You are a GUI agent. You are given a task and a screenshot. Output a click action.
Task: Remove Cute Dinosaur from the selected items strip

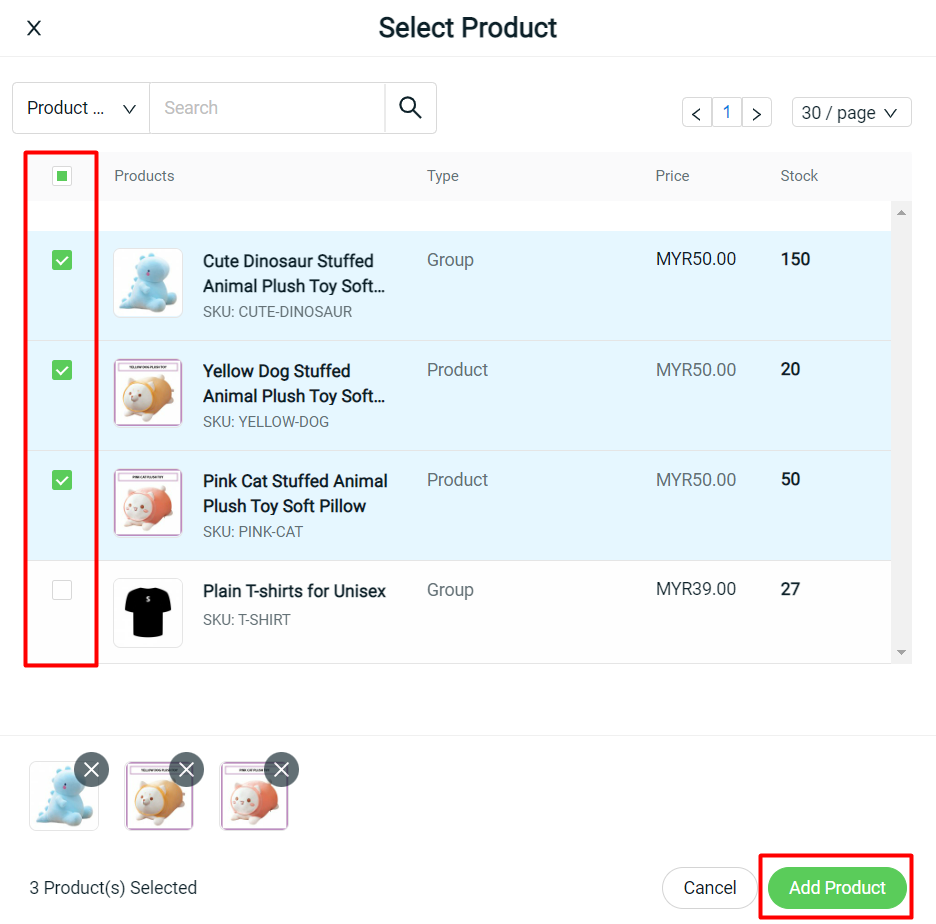pos(91,769)
